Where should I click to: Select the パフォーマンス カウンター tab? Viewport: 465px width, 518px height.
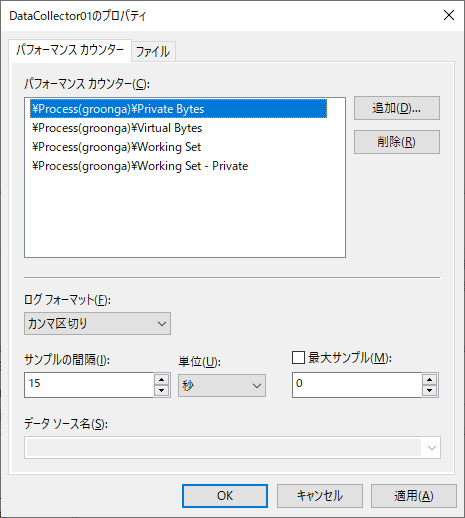[70, 51]
